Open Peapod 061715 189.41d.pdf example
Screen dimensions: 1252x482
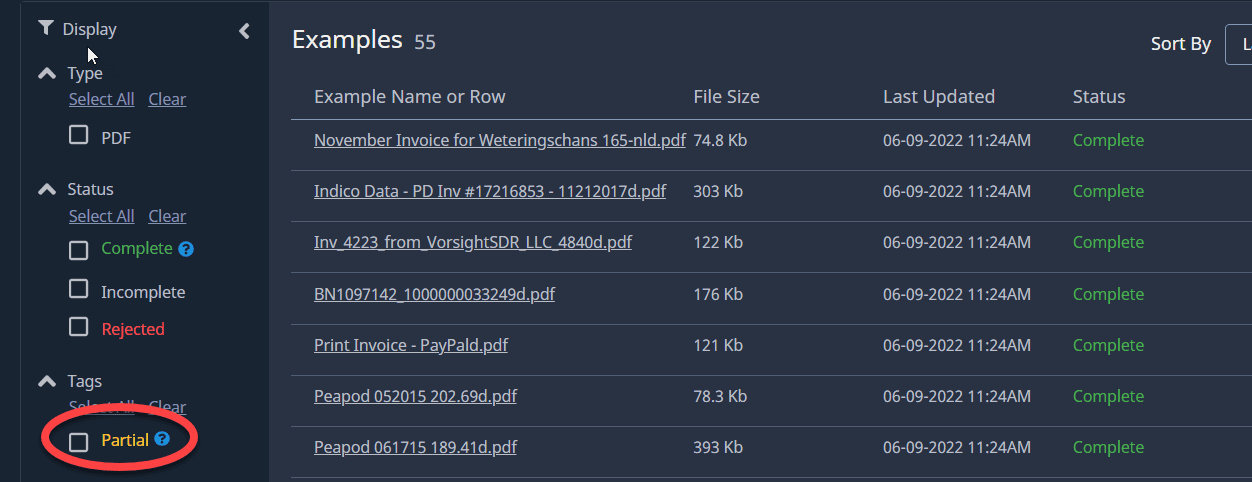coord(415,447)
